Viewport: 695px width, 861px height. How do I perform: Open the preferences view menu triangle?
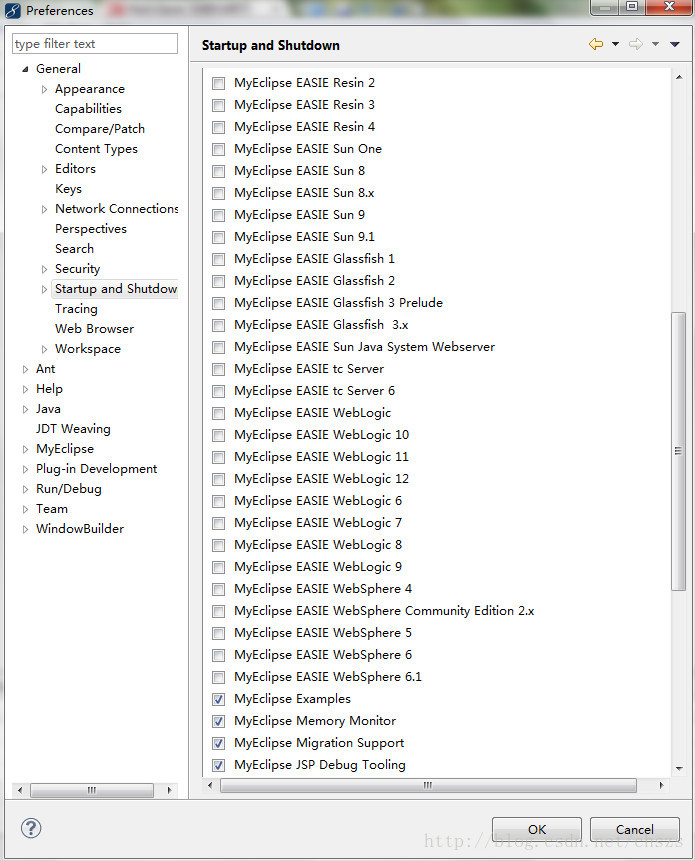pos(675,44)
